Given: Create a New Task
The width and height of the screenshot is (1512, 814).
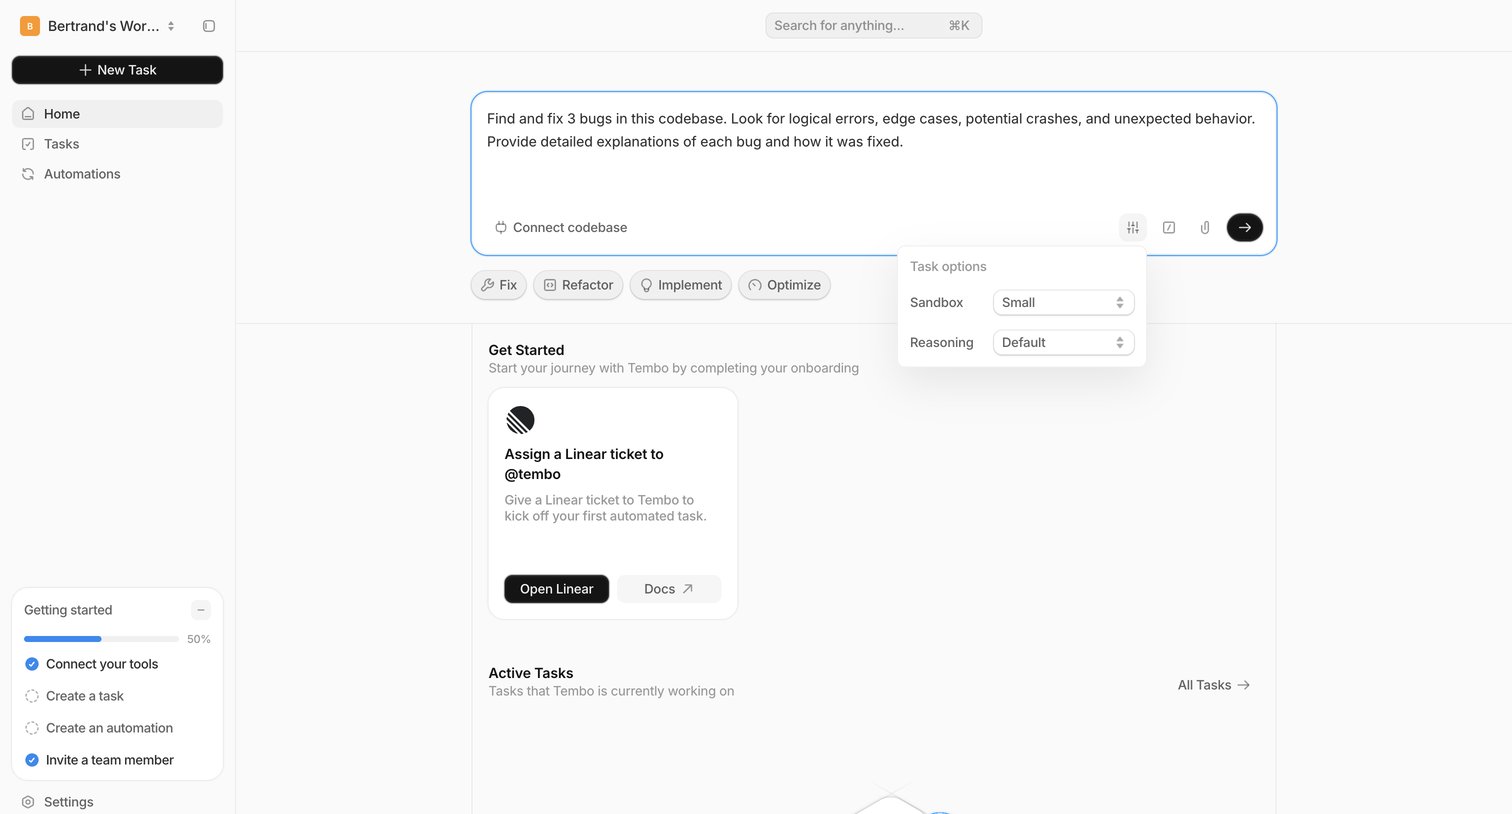Looking at the screenshot, I should pyautogui.click(x=117, y=70).
